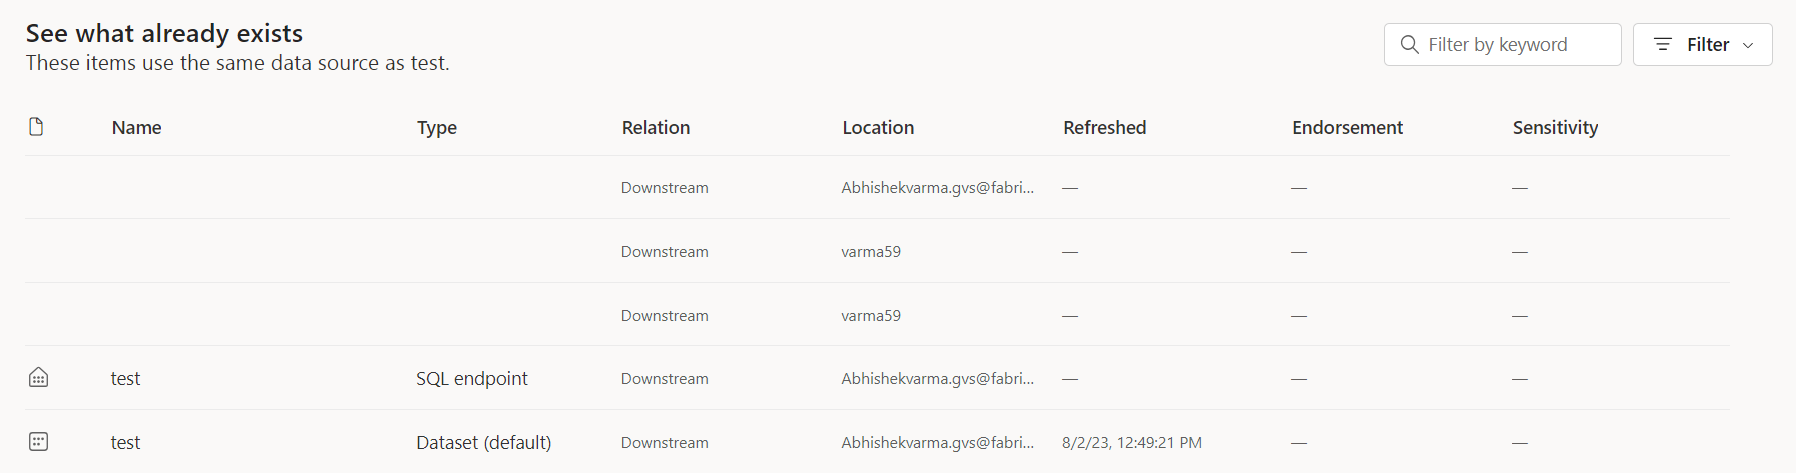The image size is (1796, 473).
Task: Click the SQL endpoint icon beside test
Action: pyautogui.click(x=38, y=378)
